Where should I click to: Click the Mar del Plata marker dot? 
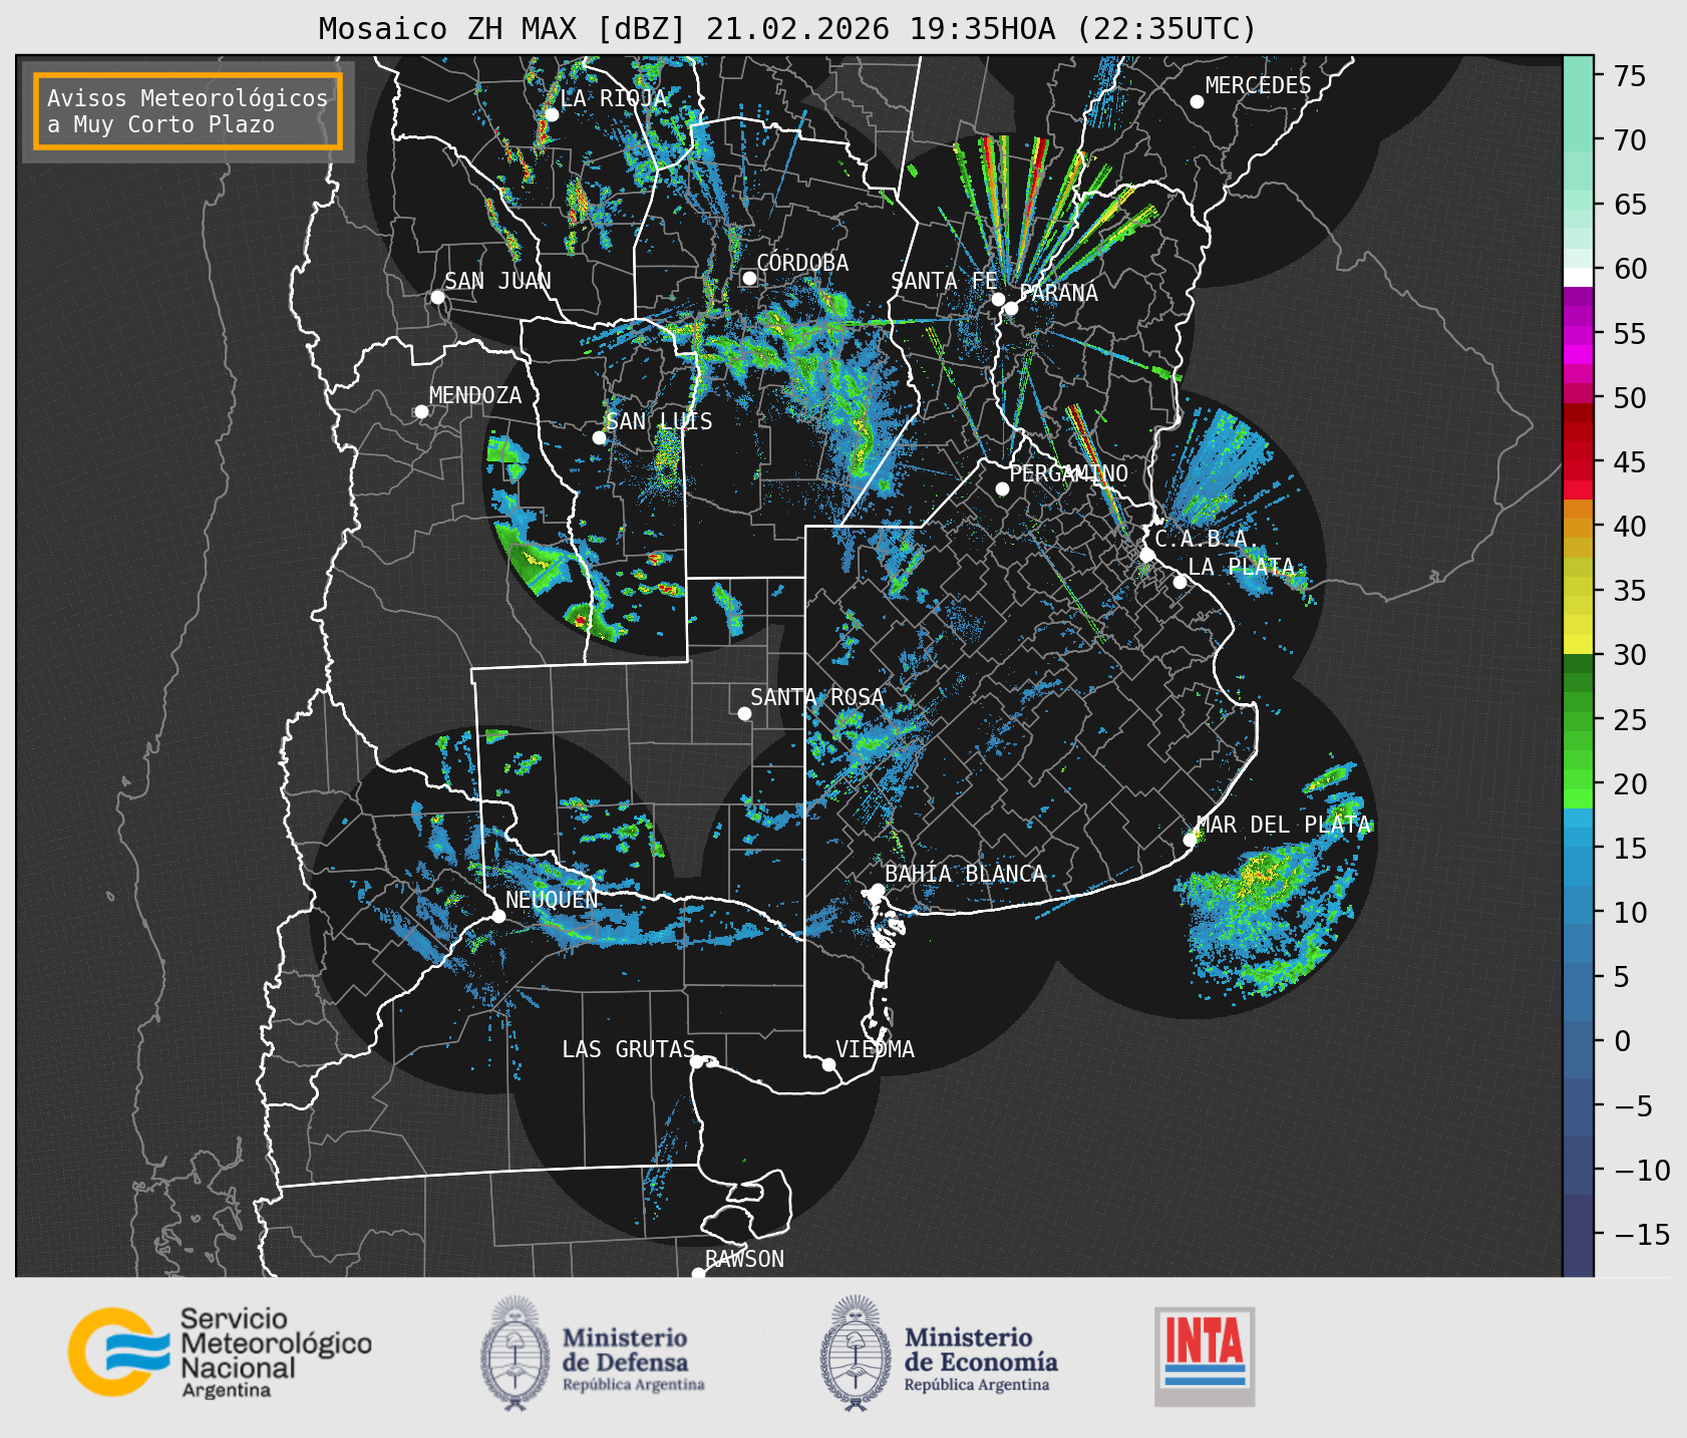tap(1189, 840)
